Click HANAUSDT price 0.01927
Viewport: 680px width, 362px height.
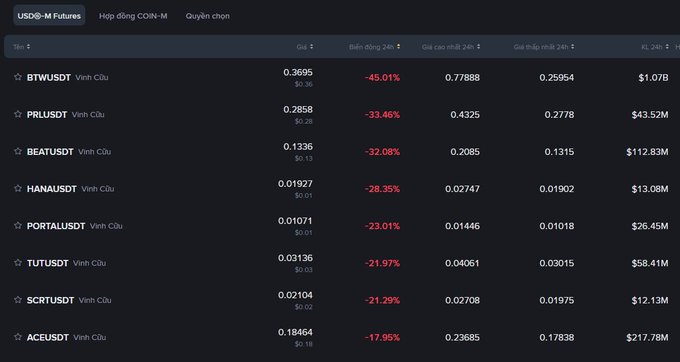(295, 184)
